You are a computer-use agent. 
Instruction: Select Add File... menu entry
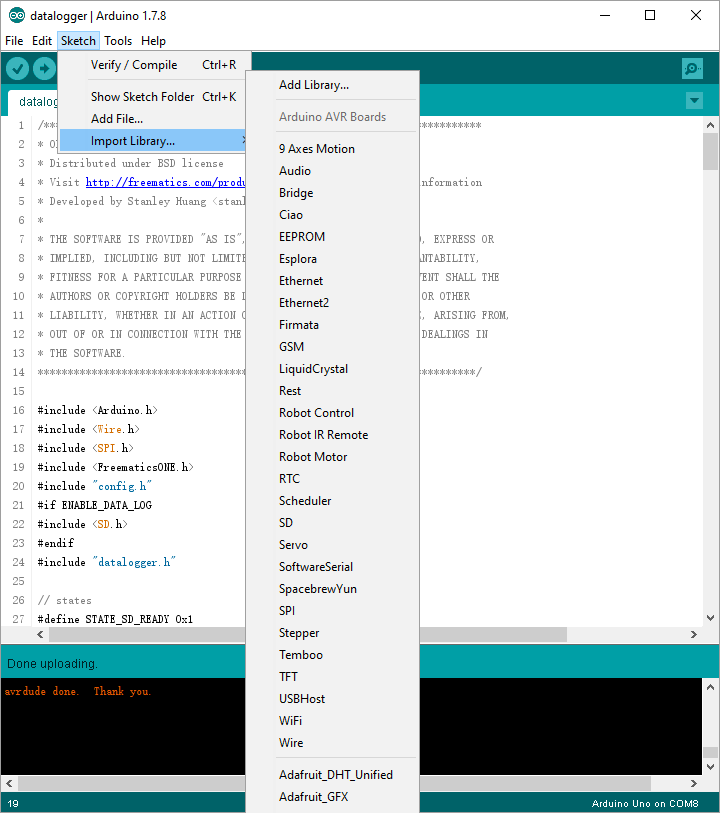[x=152, y=119]
